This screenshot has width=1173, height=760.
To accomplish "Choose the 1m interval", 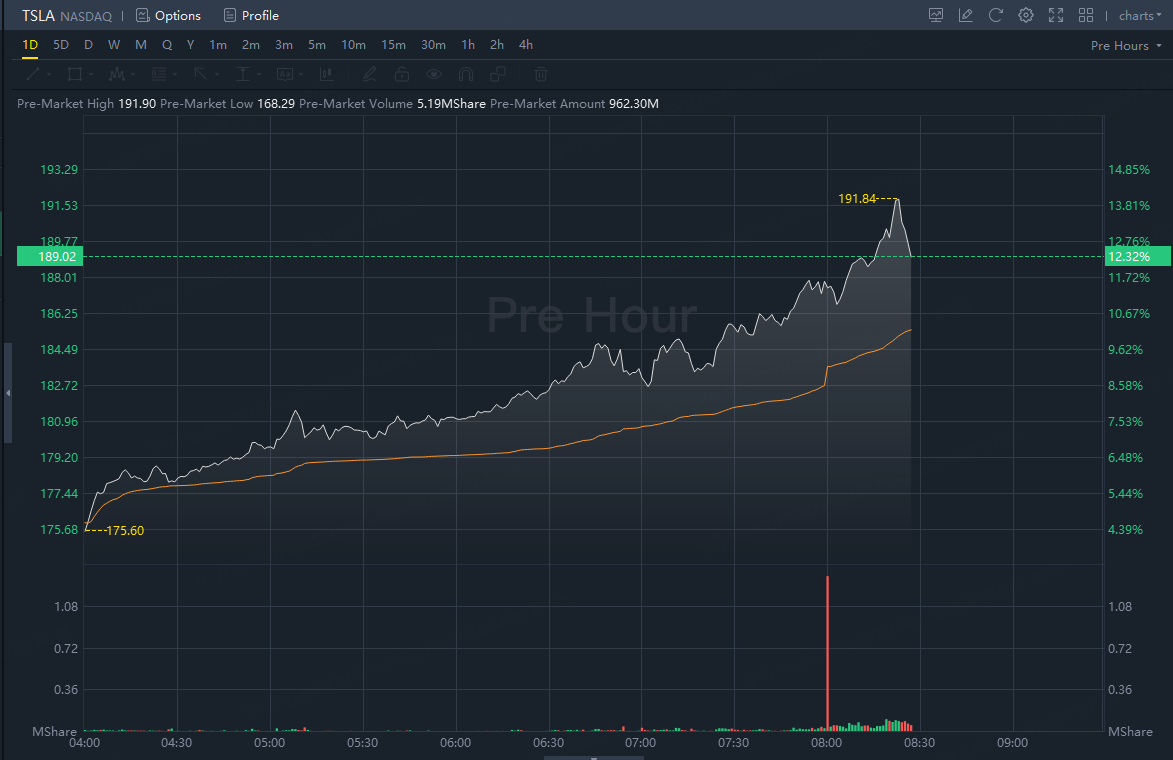I will pyautogui.click(x=218, y=45).
